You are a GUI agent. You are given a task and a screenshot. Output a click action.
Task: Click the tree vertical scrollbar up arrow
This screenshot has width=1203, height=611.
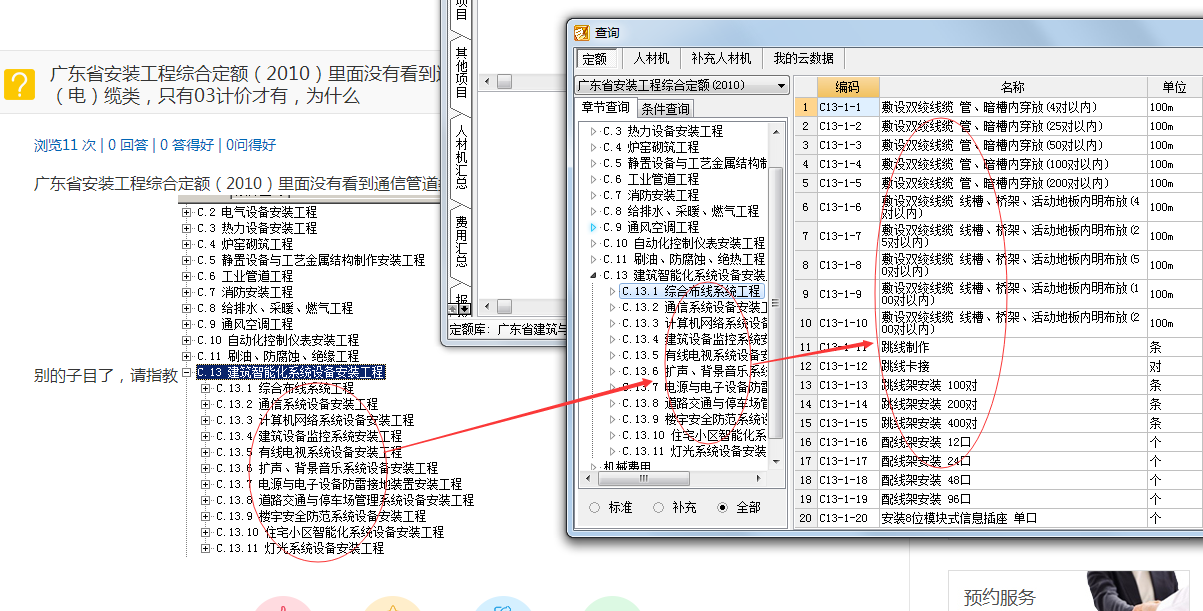tap(776, 130)
